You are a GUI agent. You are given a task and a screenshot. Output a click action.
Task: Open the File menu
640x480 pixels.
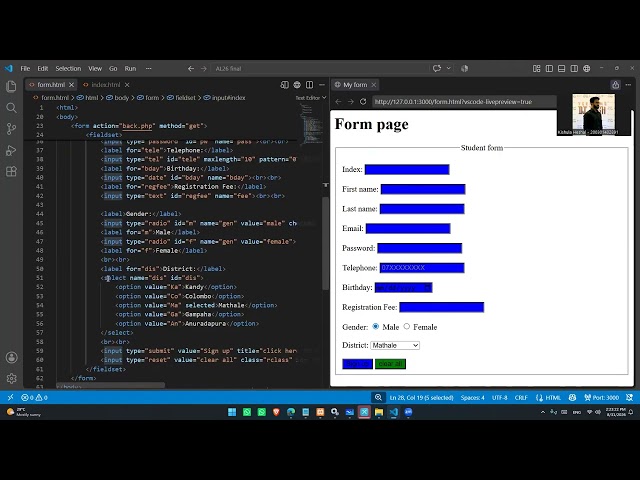tap(25, 69)
